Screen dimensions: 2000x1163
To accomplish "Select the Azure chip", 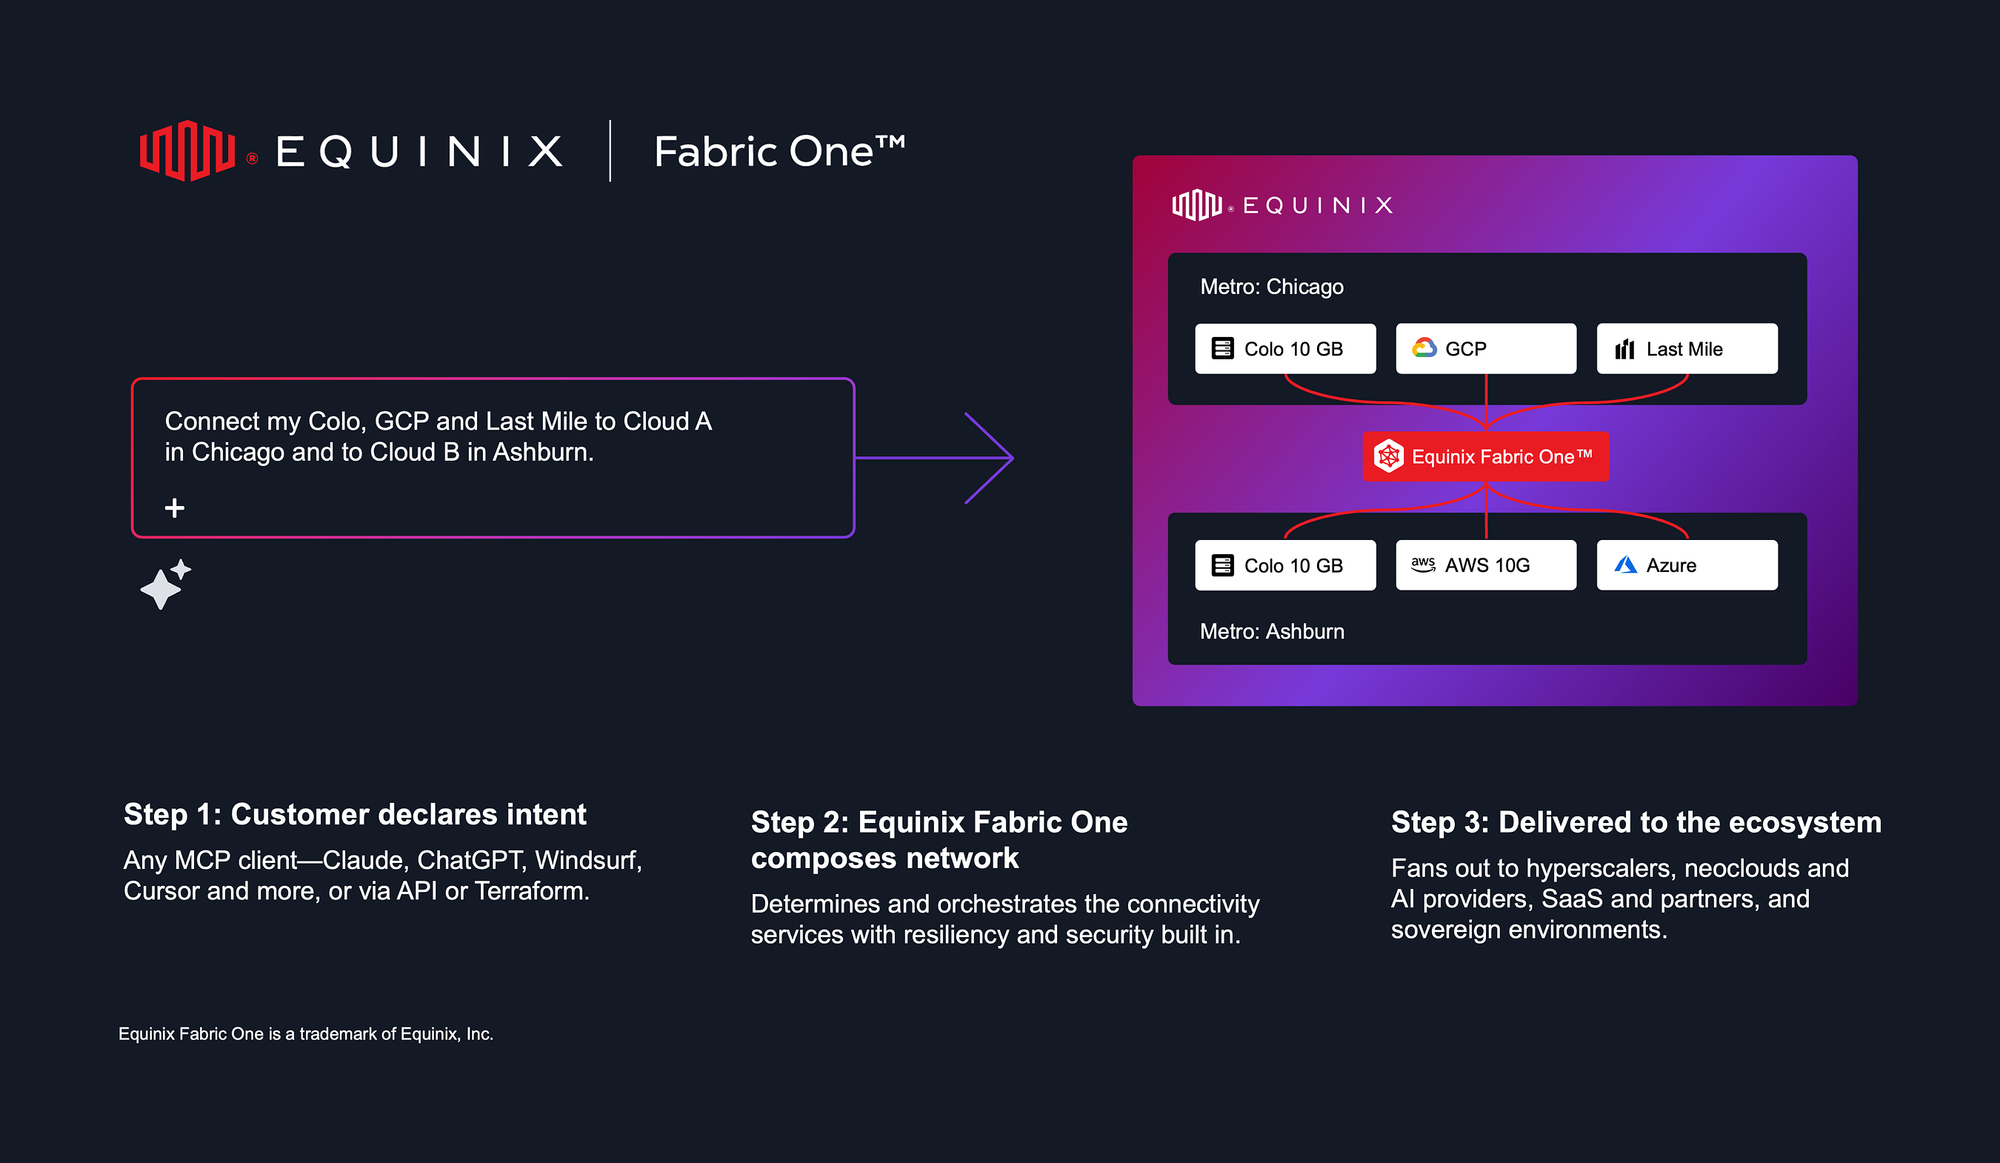I will 1687,565.
